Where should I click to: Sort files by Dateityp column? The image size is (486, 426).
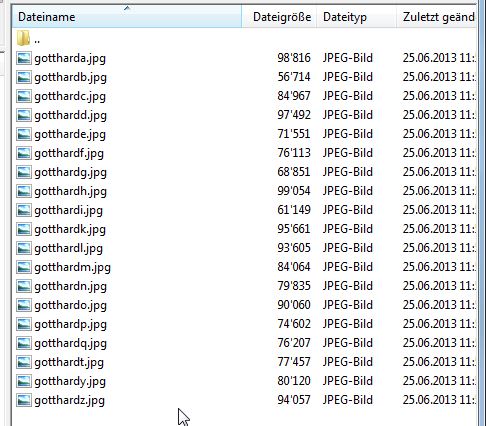[x=356, y=17]
